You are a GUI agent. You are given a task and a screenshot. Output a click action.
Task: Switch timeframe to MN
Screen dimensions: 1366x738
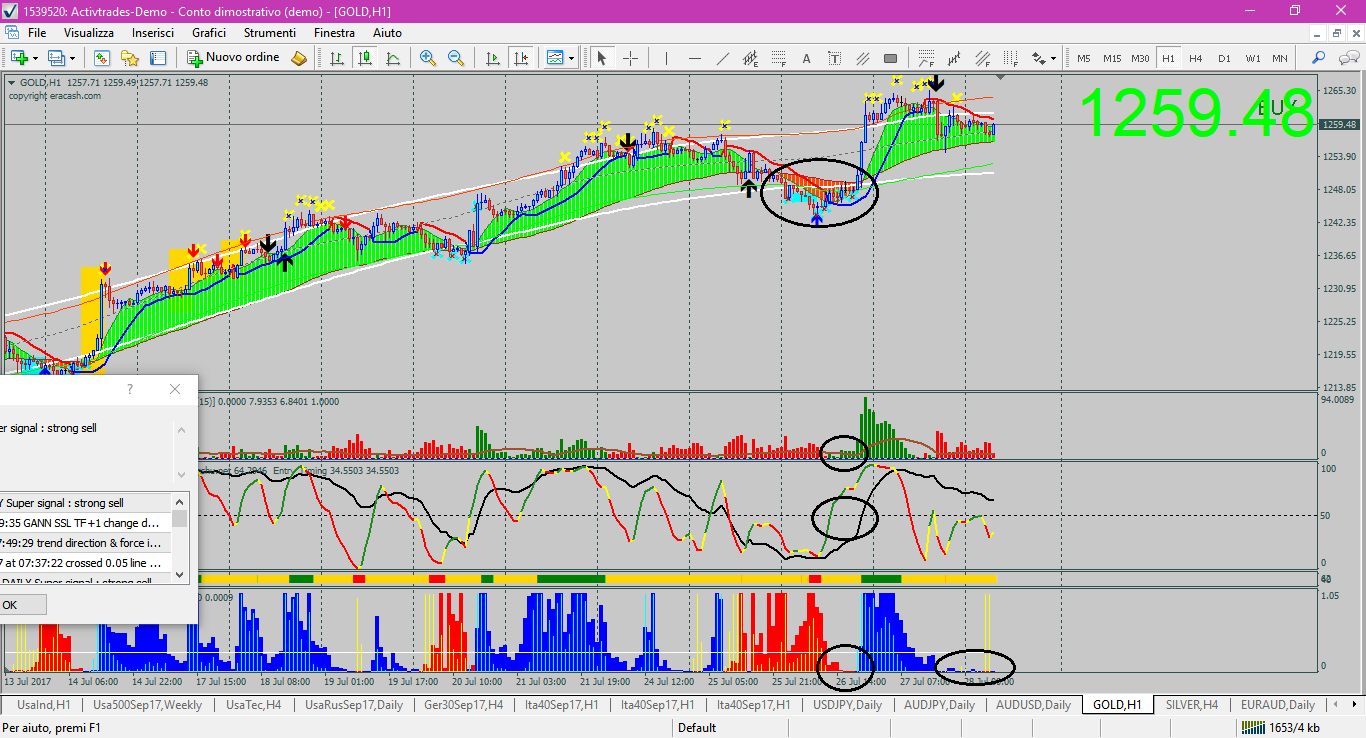pyautogui.click(x=1280, y=58)
